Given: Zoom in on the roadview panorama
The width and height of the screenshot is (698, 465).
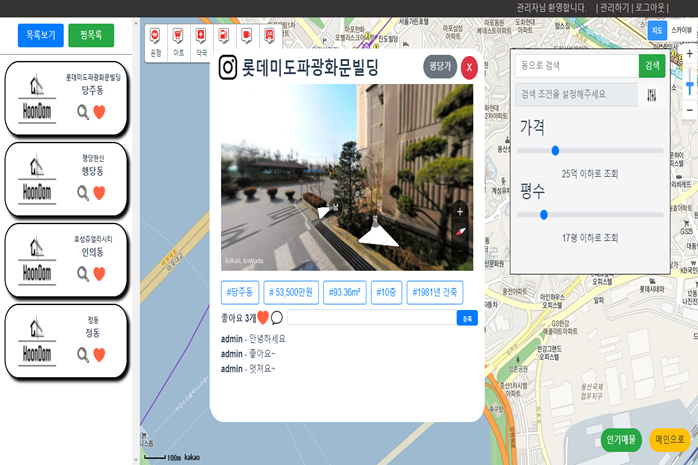Looking at the screenshot, I should (460, 212).
